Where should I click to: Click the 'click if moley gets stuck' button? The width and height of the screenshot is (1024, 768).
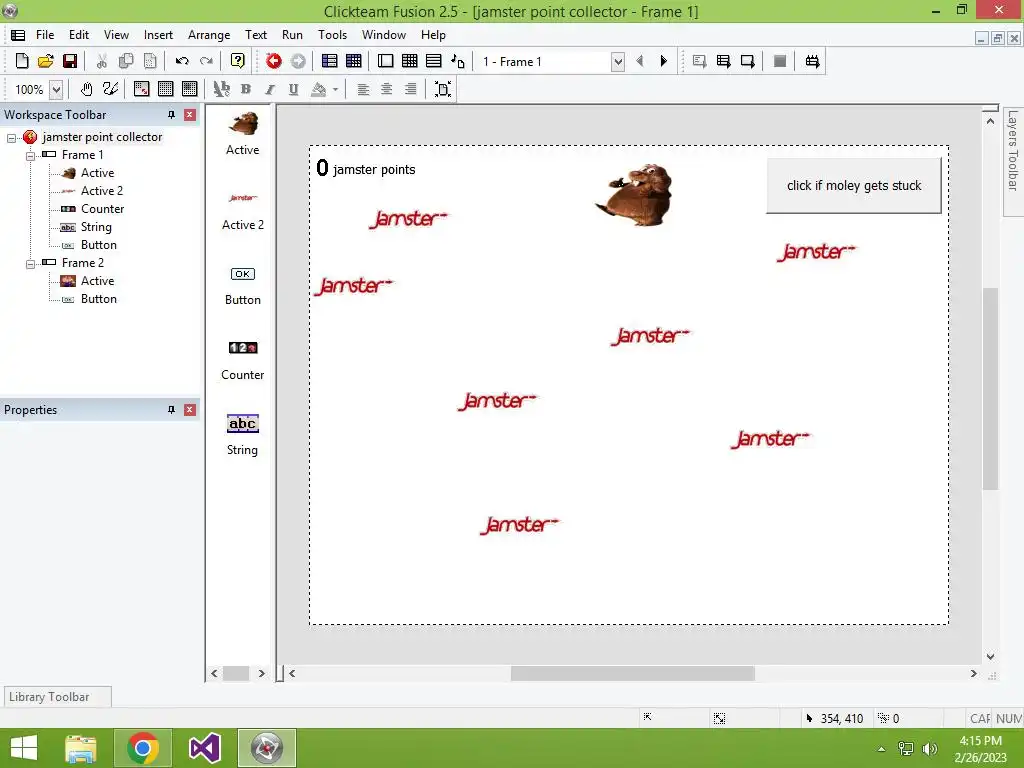click(x=854, y=185)
